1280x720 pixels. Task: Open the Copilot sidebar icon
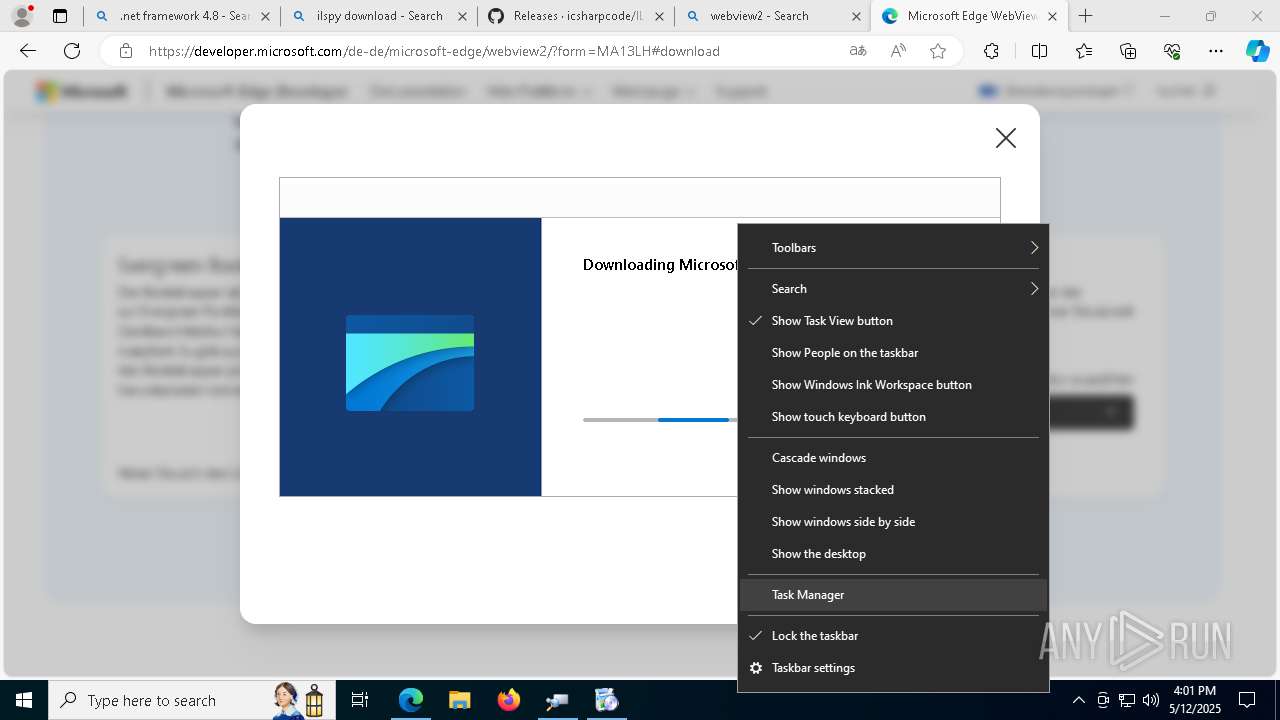(x=1258, y=51)
